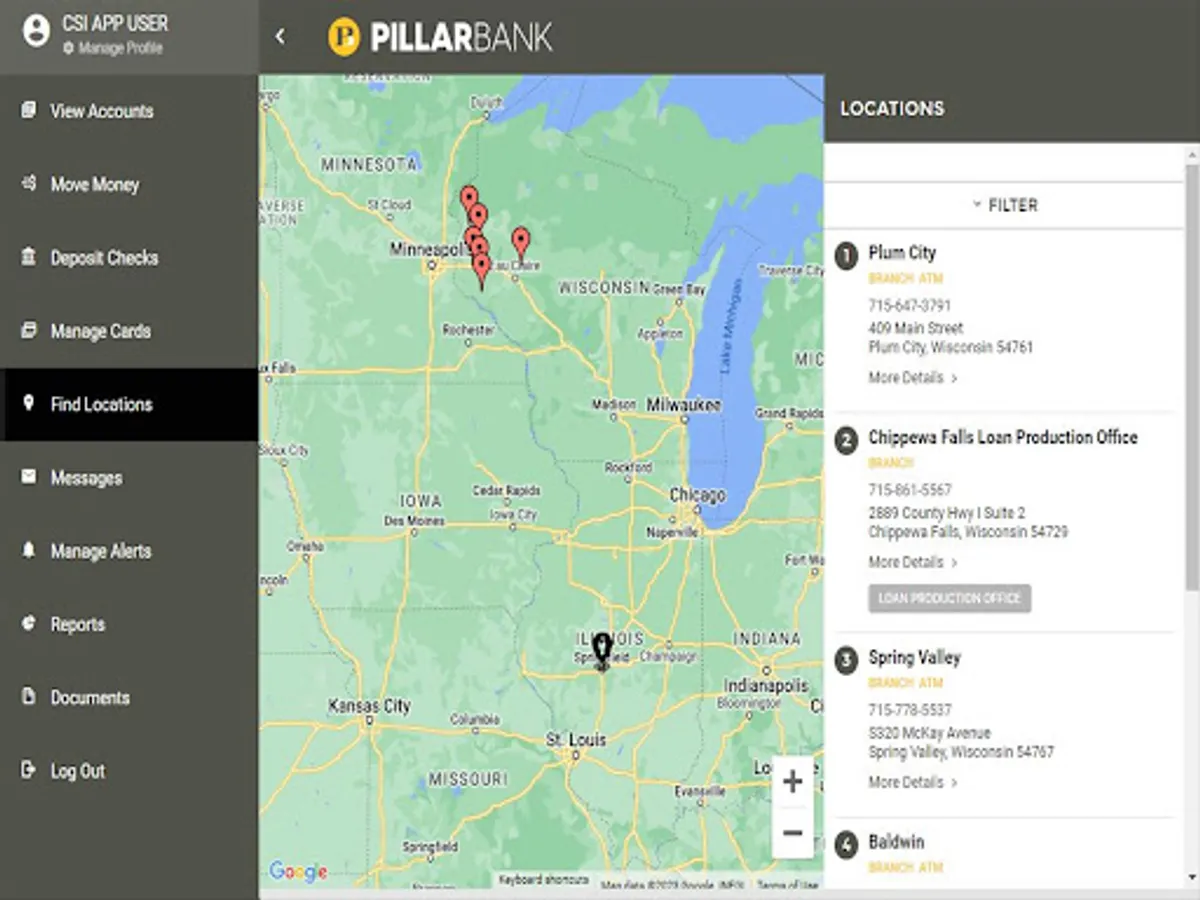Click number 1 location badge
Image resolution: width=1200 pixels, height=900 pixels.
[846, 256]
